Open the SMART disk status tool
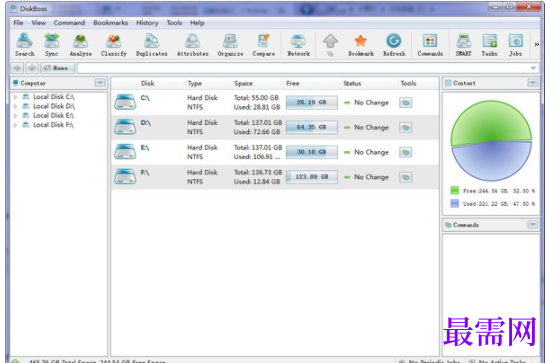 pyautogui.click(x=463, y=45)
